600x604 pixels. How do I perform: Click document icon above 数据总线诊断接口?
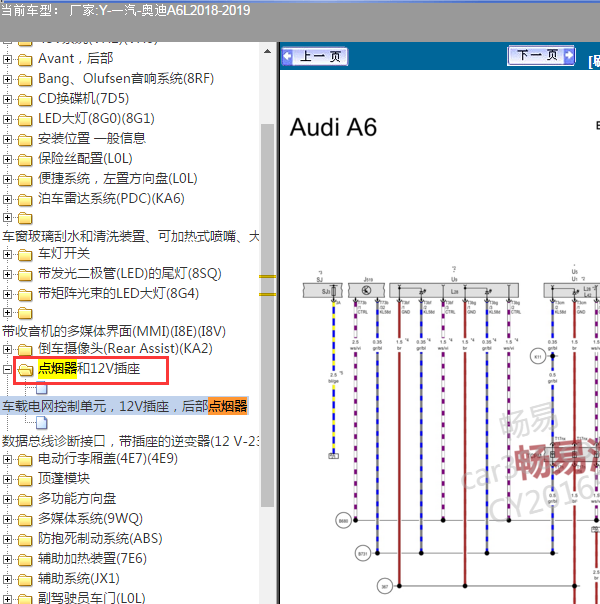[x=42, y=423]
